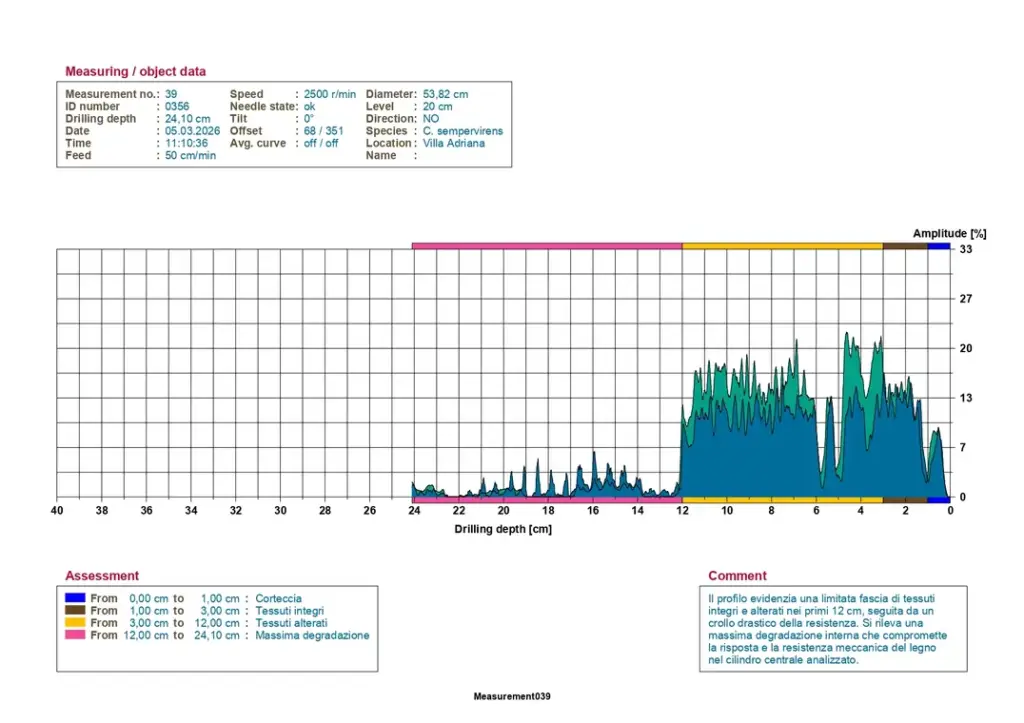The image size is (1024, 723).
Task: Click the Measurement039 footer label
Action: pos(512,696)
